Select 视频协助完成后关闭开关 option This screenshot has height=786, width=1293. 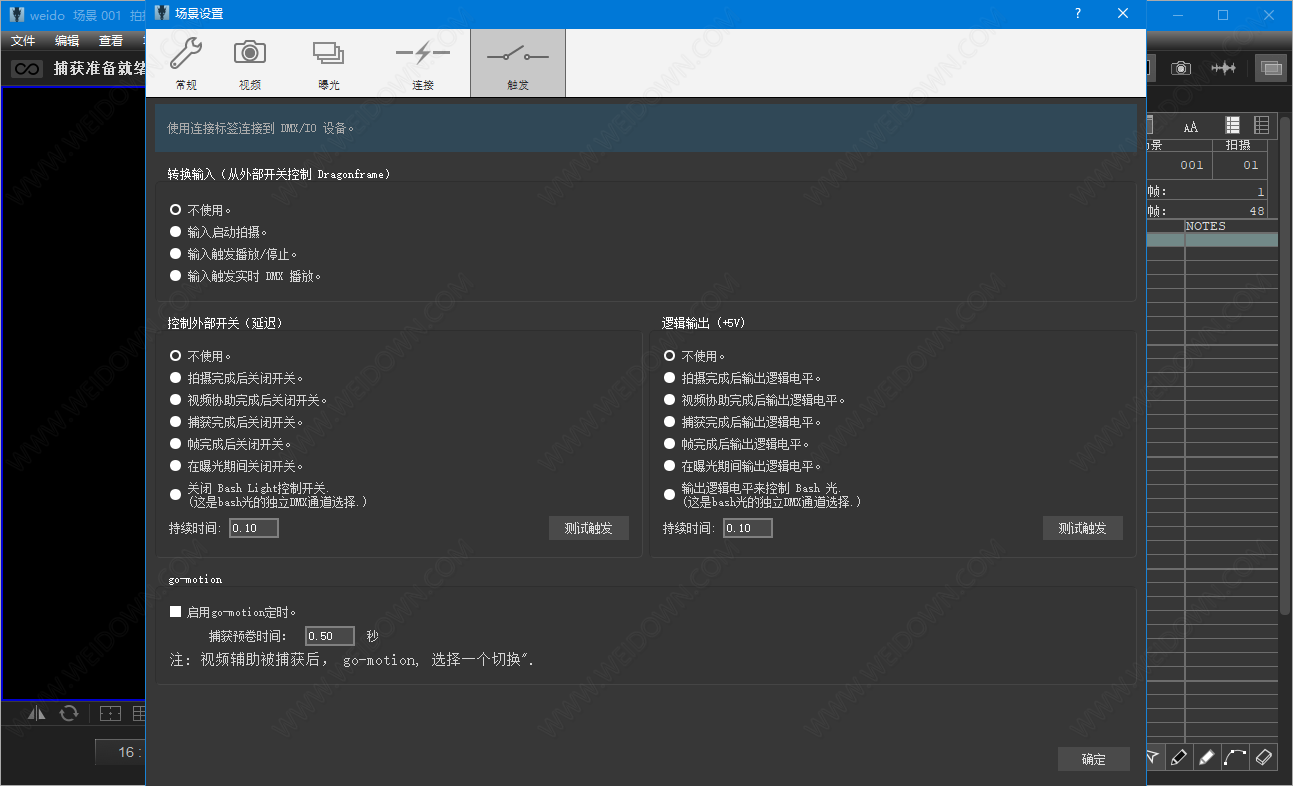[248, 400]
